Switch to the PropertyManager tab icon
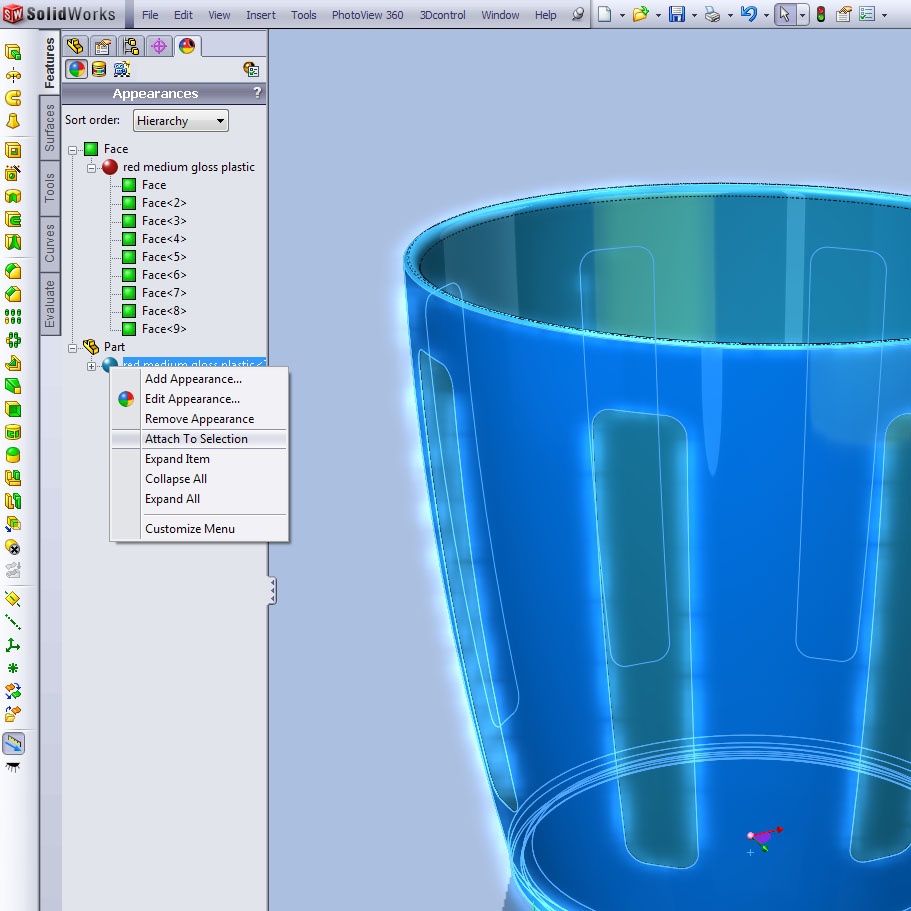This screenshot has height=911, width=911. click(102, 46)
